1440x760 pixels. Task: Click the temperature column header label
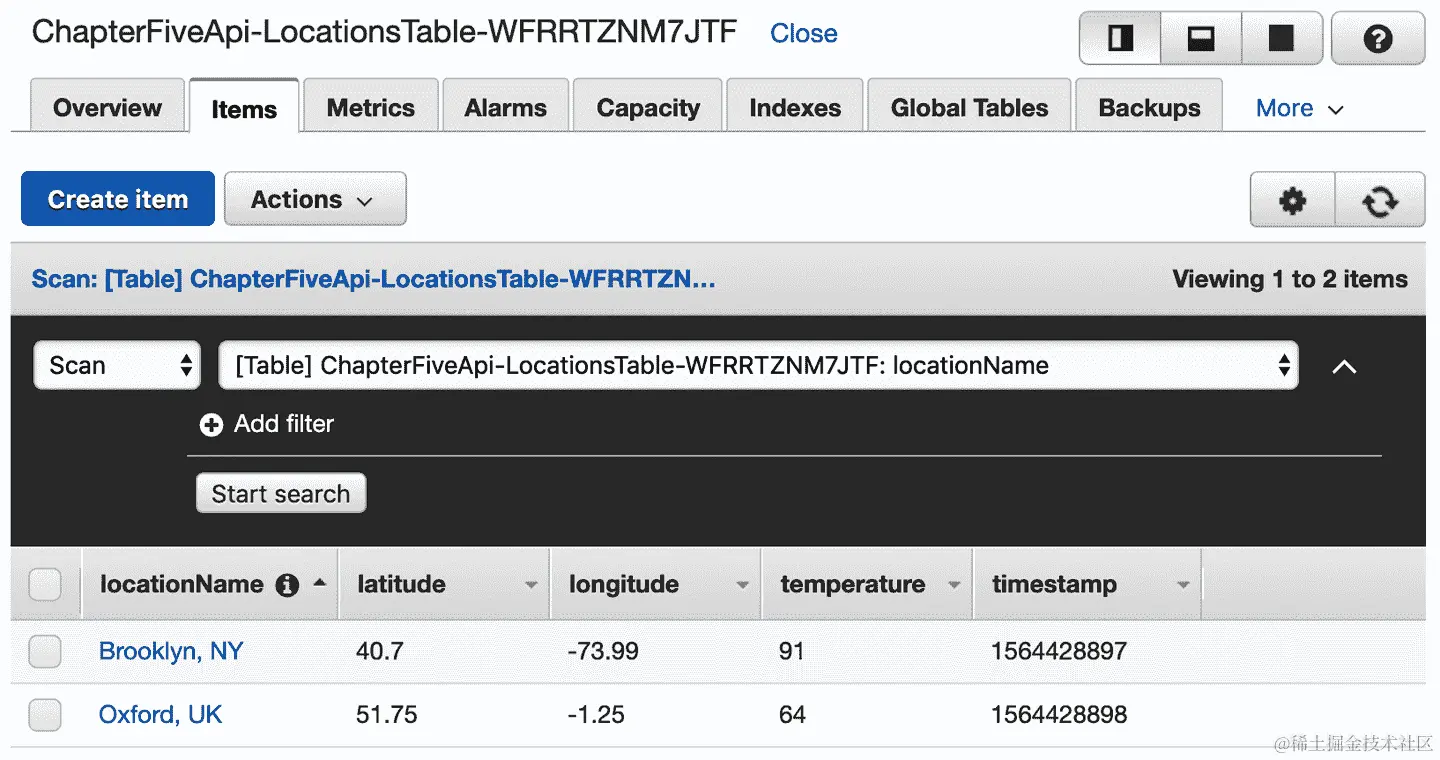[853, 585]
